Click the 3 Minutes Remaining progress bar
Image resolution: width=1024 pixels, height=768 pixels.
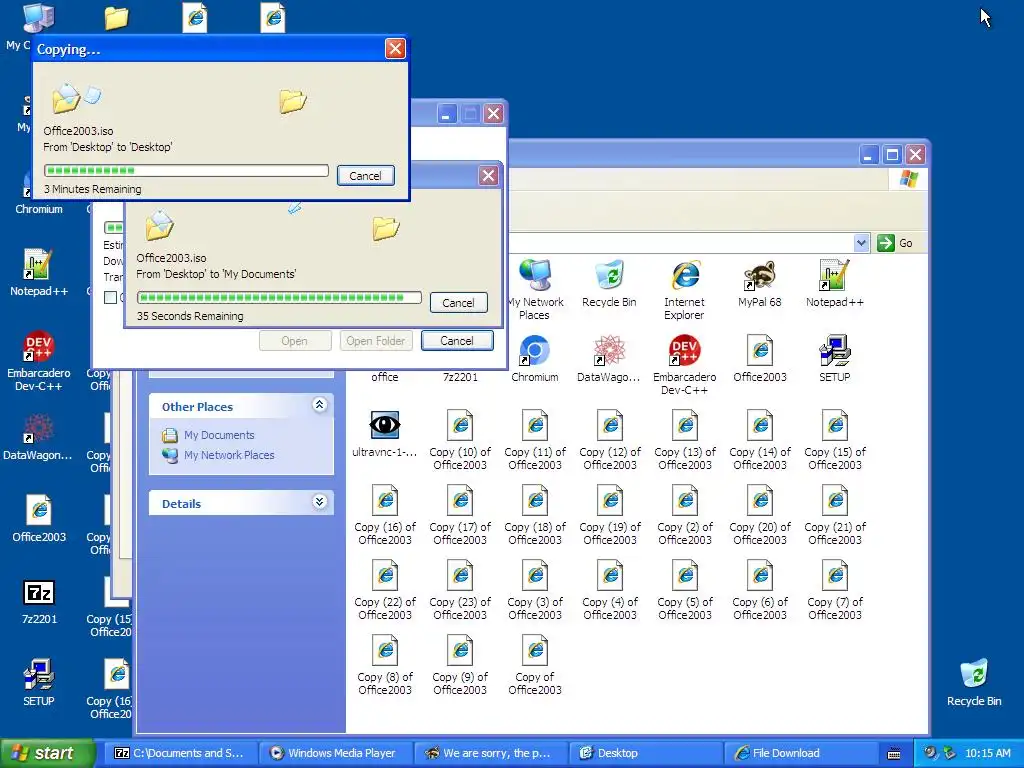186,170
